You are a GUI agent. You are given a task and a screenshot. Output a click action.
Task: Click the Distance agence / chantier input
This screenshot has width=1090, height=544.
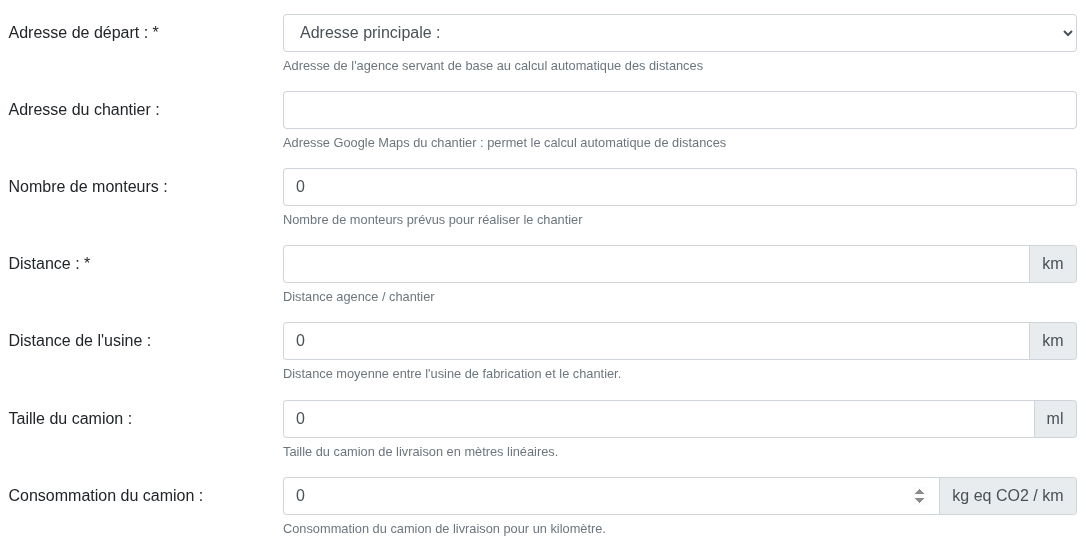tap(655, 264)
